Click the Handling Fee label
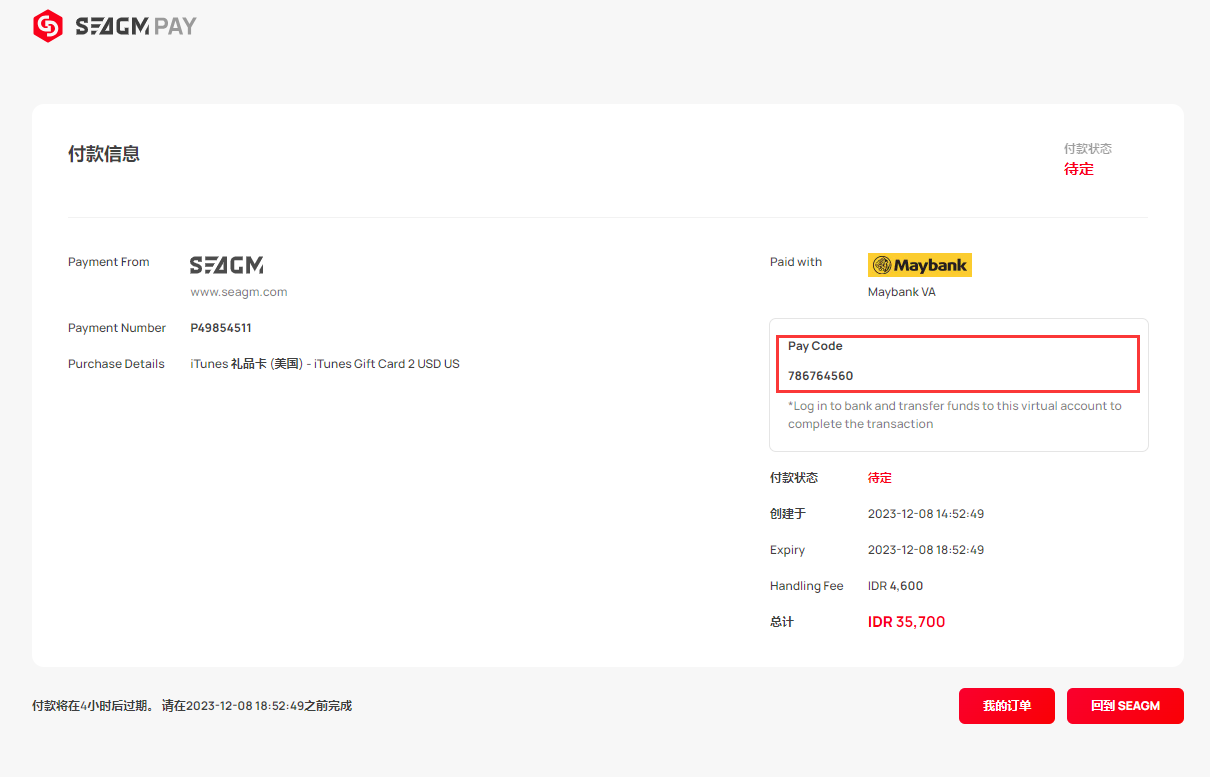 [x=807, y=586]
